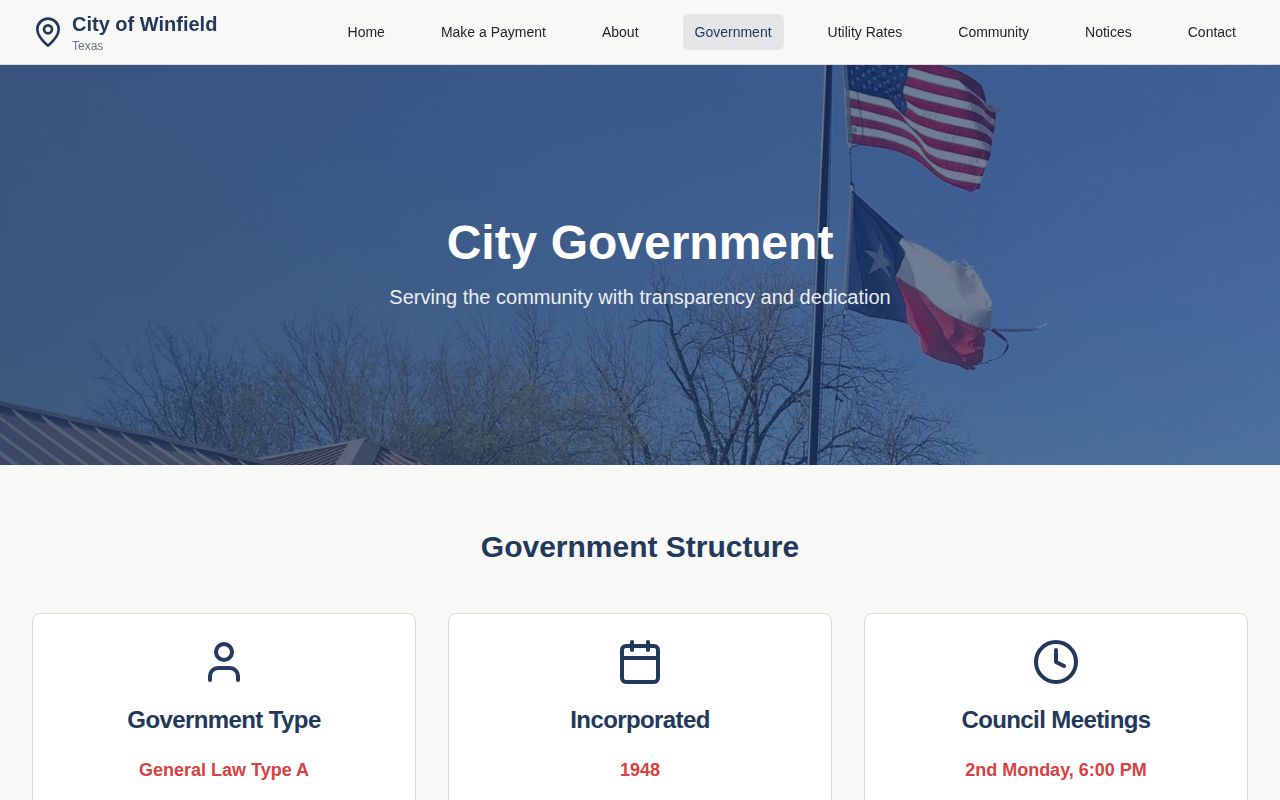Click the Council Meetings card title
1280x800 pixels.
pos(1056,720)
